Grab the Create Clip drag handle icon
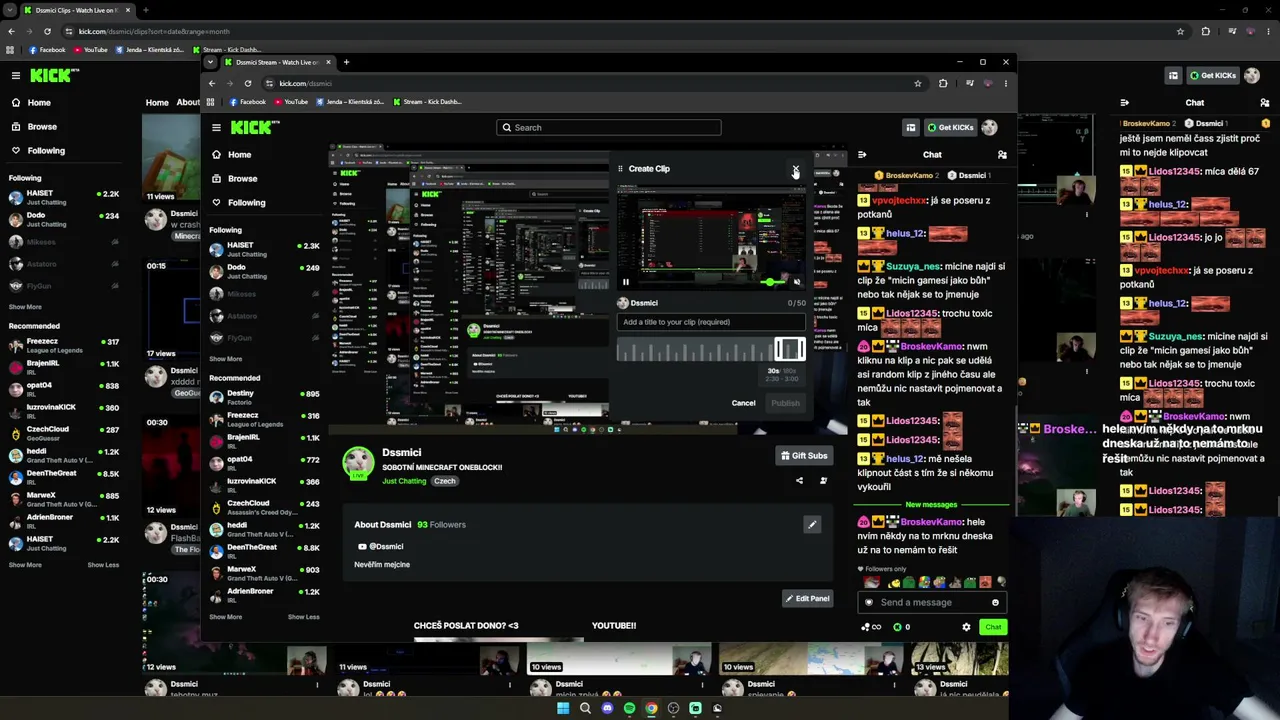The height and width of the screenshot is (720, 1280). click(620, 169)
